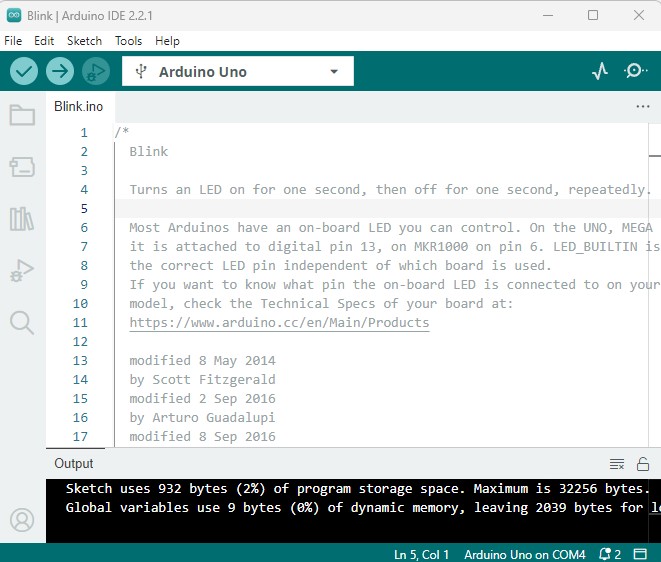Switch to the Output panel tab
The image size is (661, 562).
coord(74,463)
